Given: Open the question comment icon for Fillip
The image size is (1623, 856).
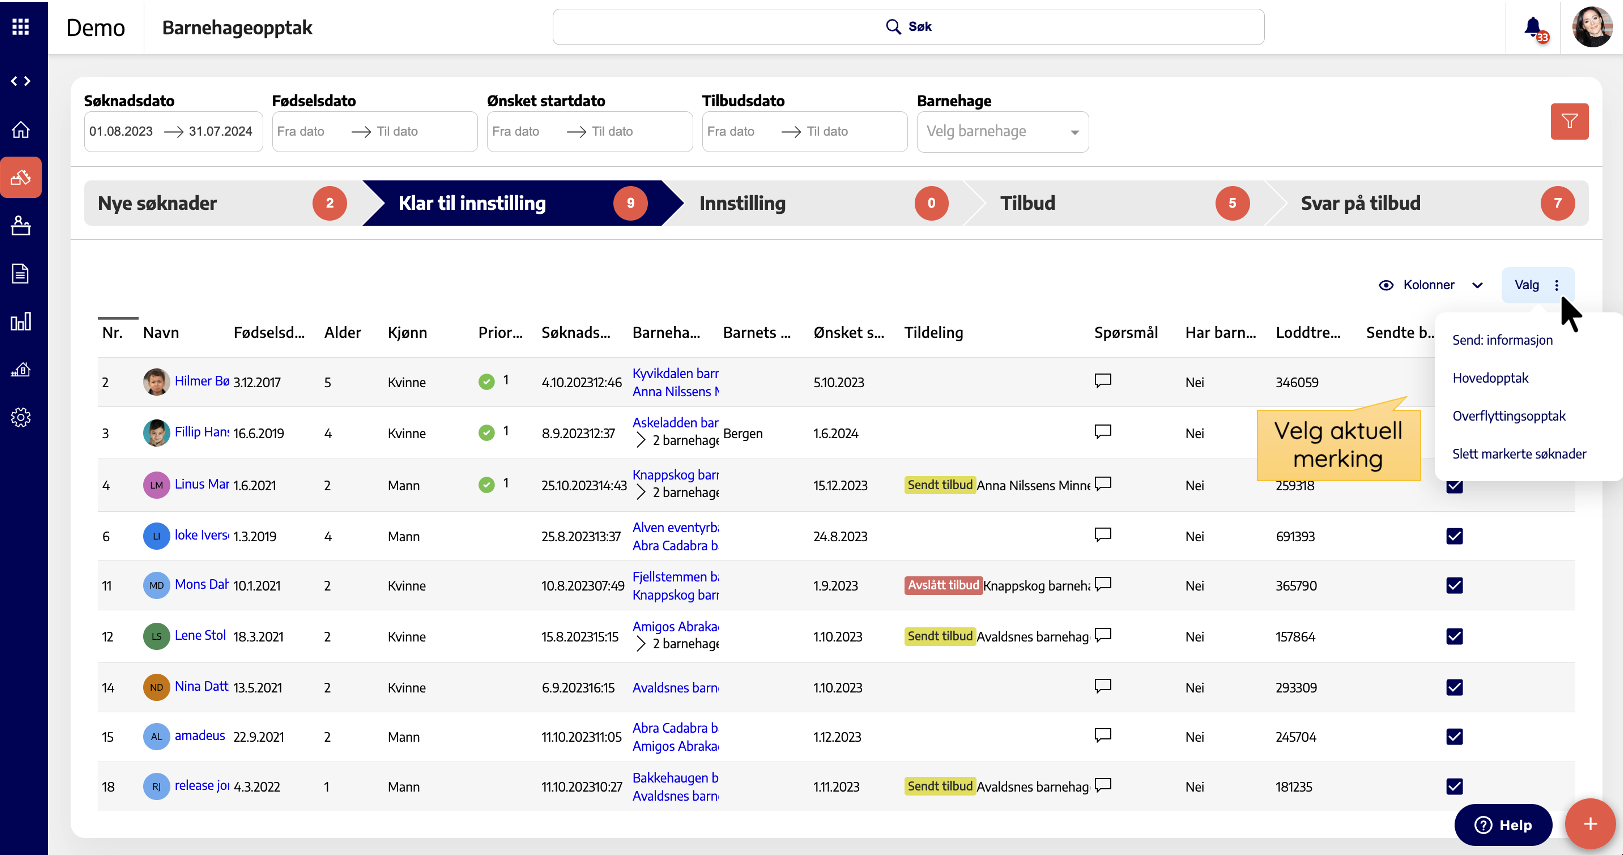Looking at the screenshot, I should pos(1103,432).
